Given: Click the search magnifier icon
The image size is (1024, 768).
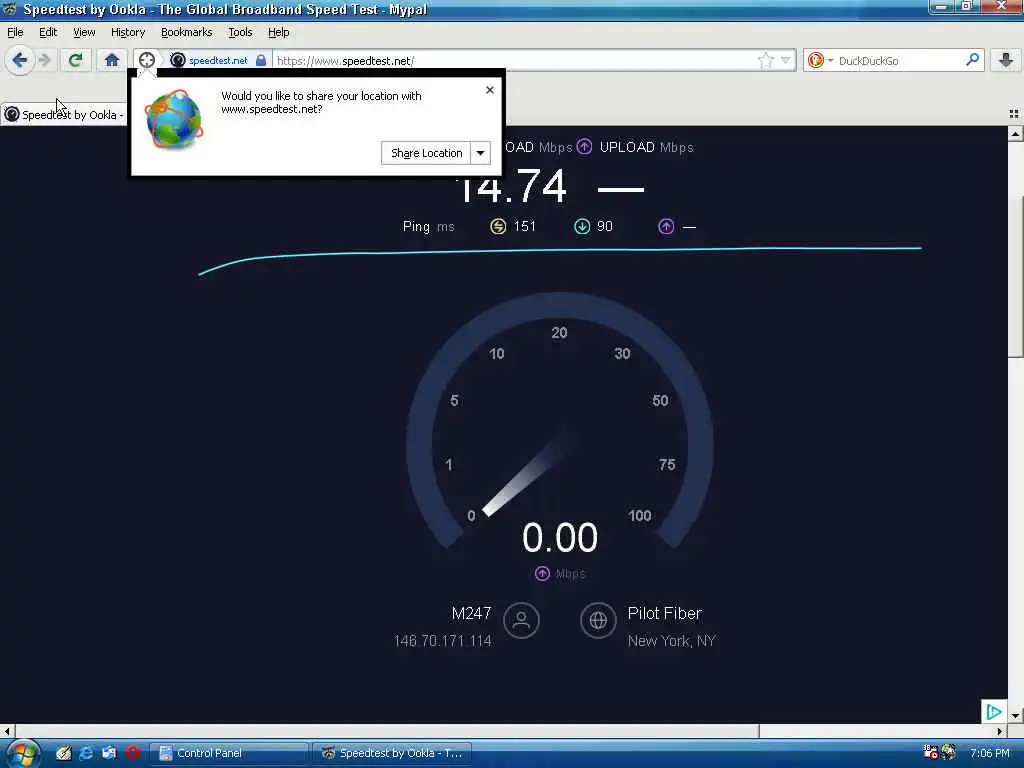Looking at the screenshot, I should coord(972,60).
